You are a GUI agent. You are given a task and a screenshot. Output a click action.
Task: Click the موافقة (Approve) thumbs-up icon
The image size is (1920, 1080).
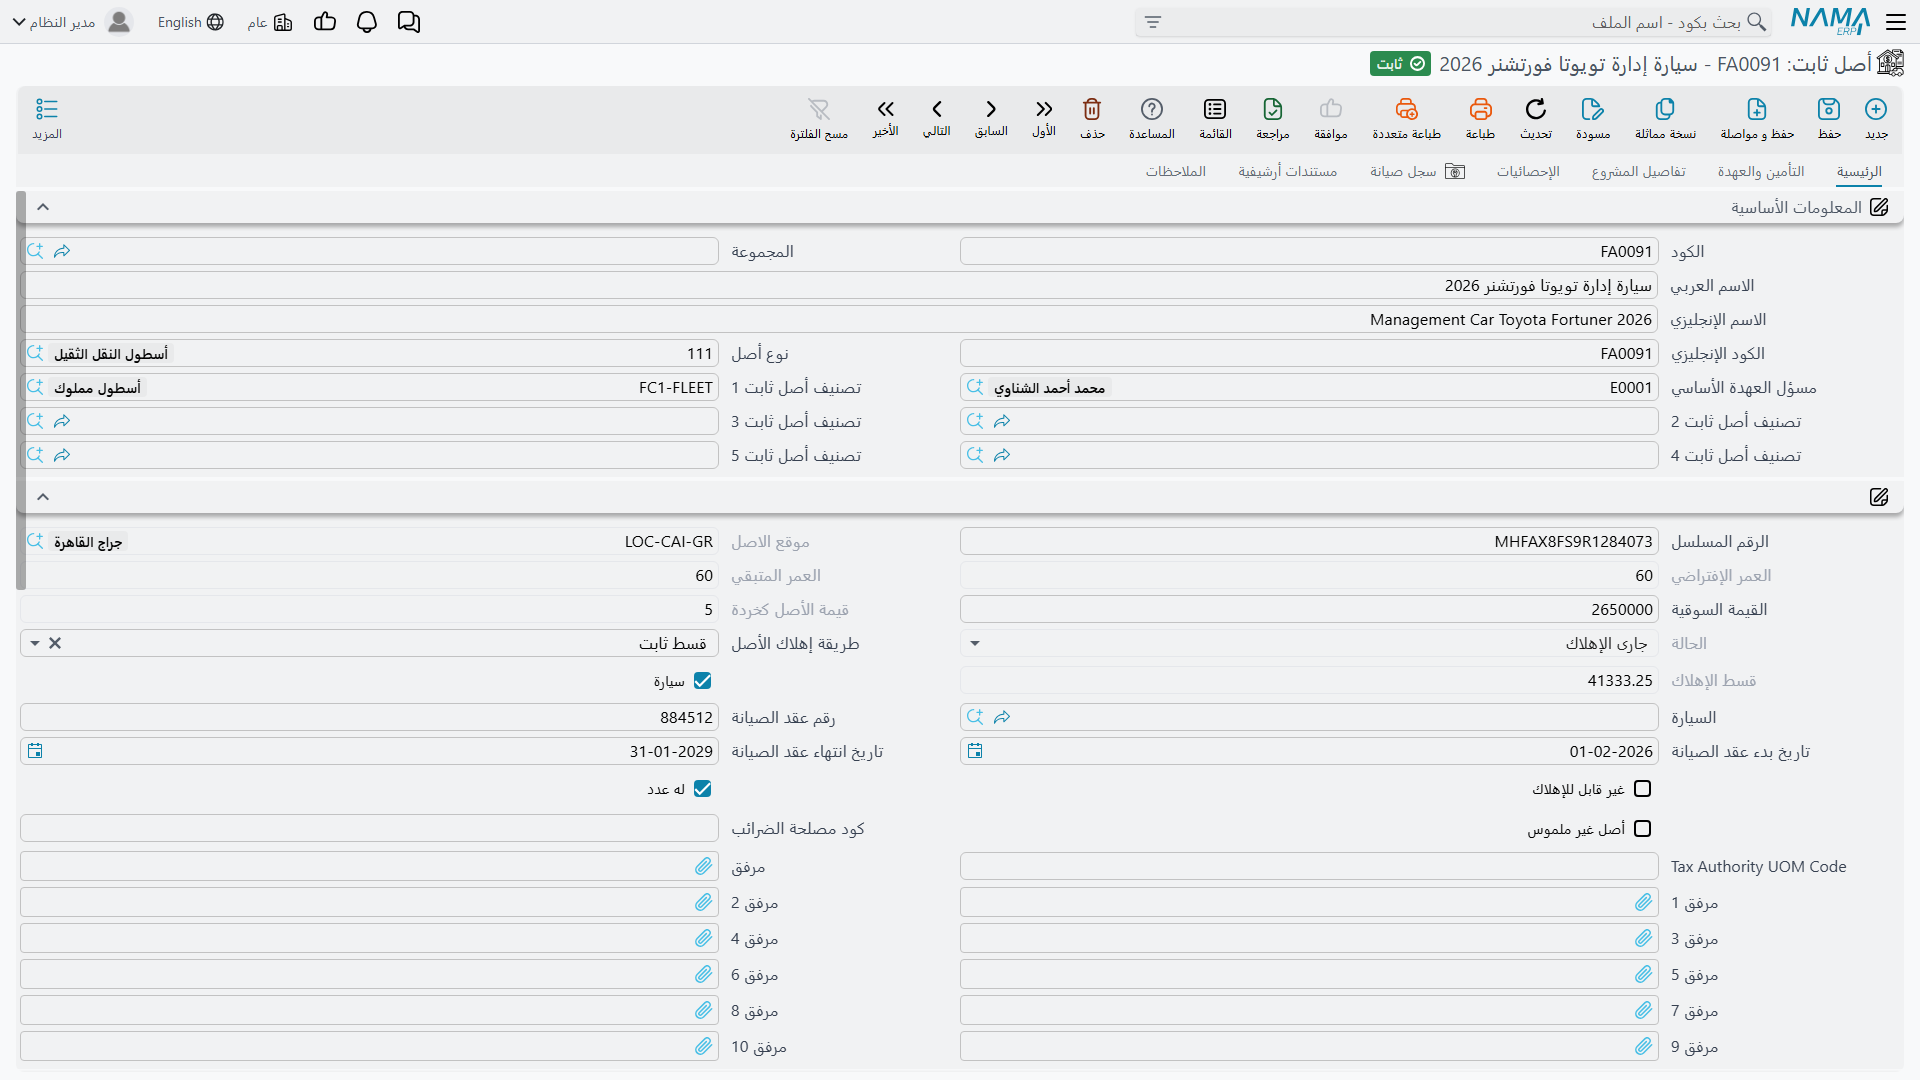pos(1331,109)
